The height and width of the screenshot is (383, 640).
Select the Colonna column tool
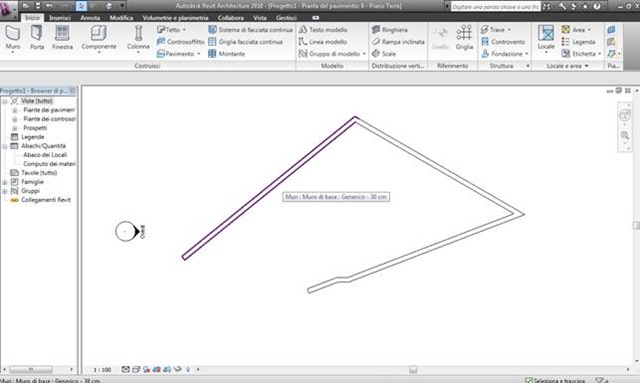click(x=138, y=39)
